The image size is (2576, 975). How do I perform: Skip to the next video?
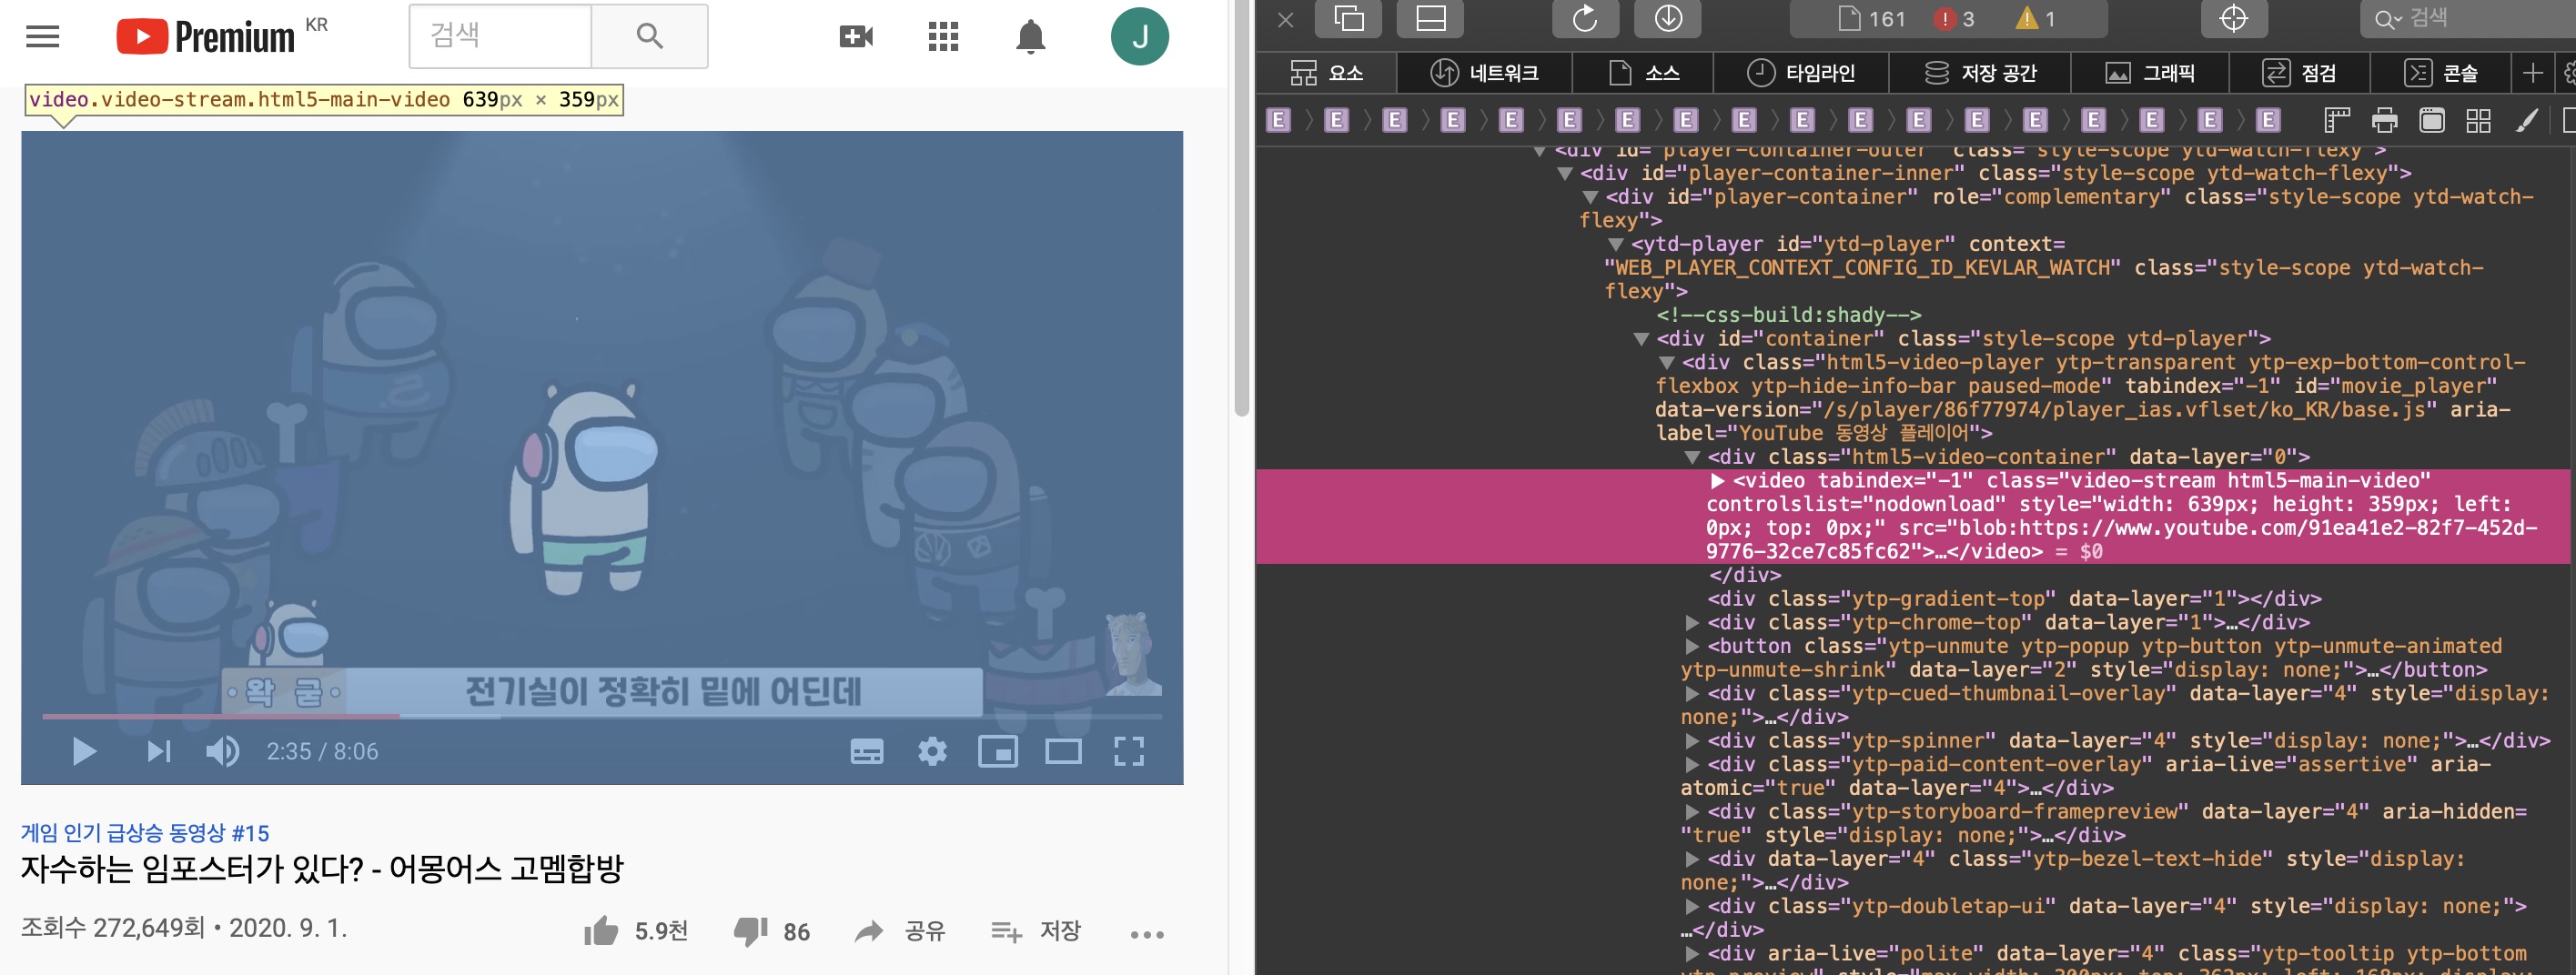pyautogui.click(x=158, y=751)
